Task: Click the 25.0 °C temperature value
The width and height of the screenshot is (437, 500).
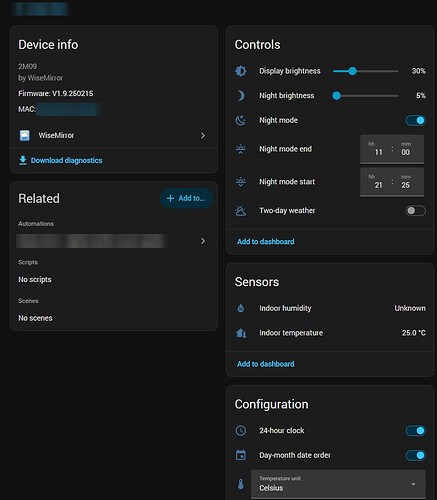Action: [x=414, y=333]
